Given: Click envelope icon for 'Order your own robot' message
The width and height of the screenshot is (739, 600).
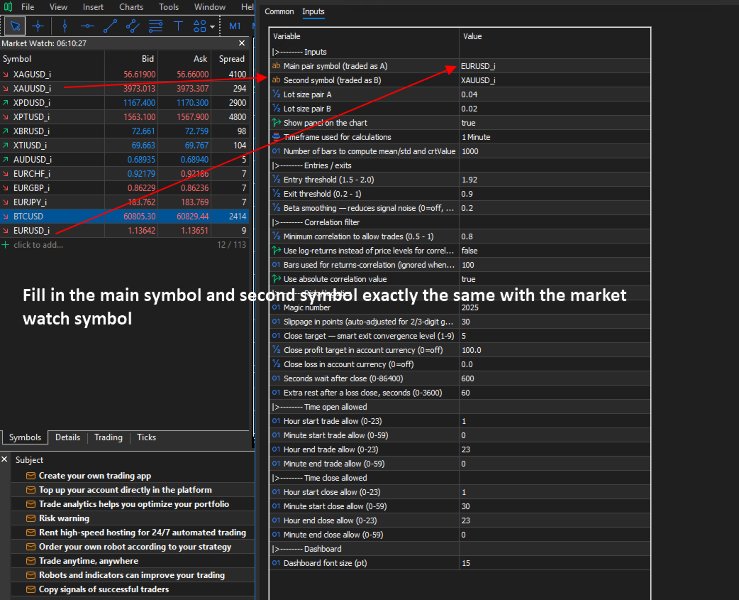Looking at the screenshot, I should (31, 547).
